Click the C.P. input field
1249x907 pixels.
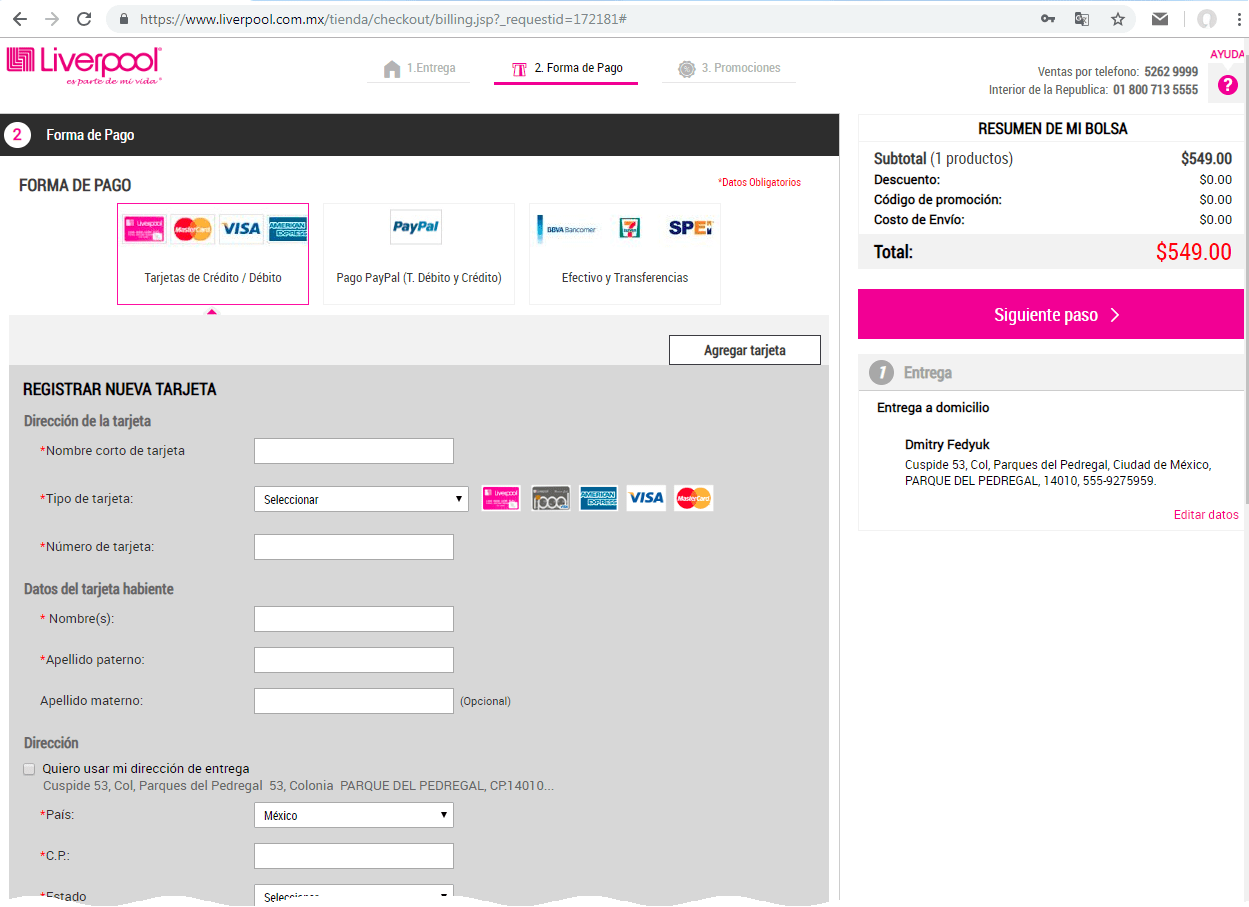354,856
